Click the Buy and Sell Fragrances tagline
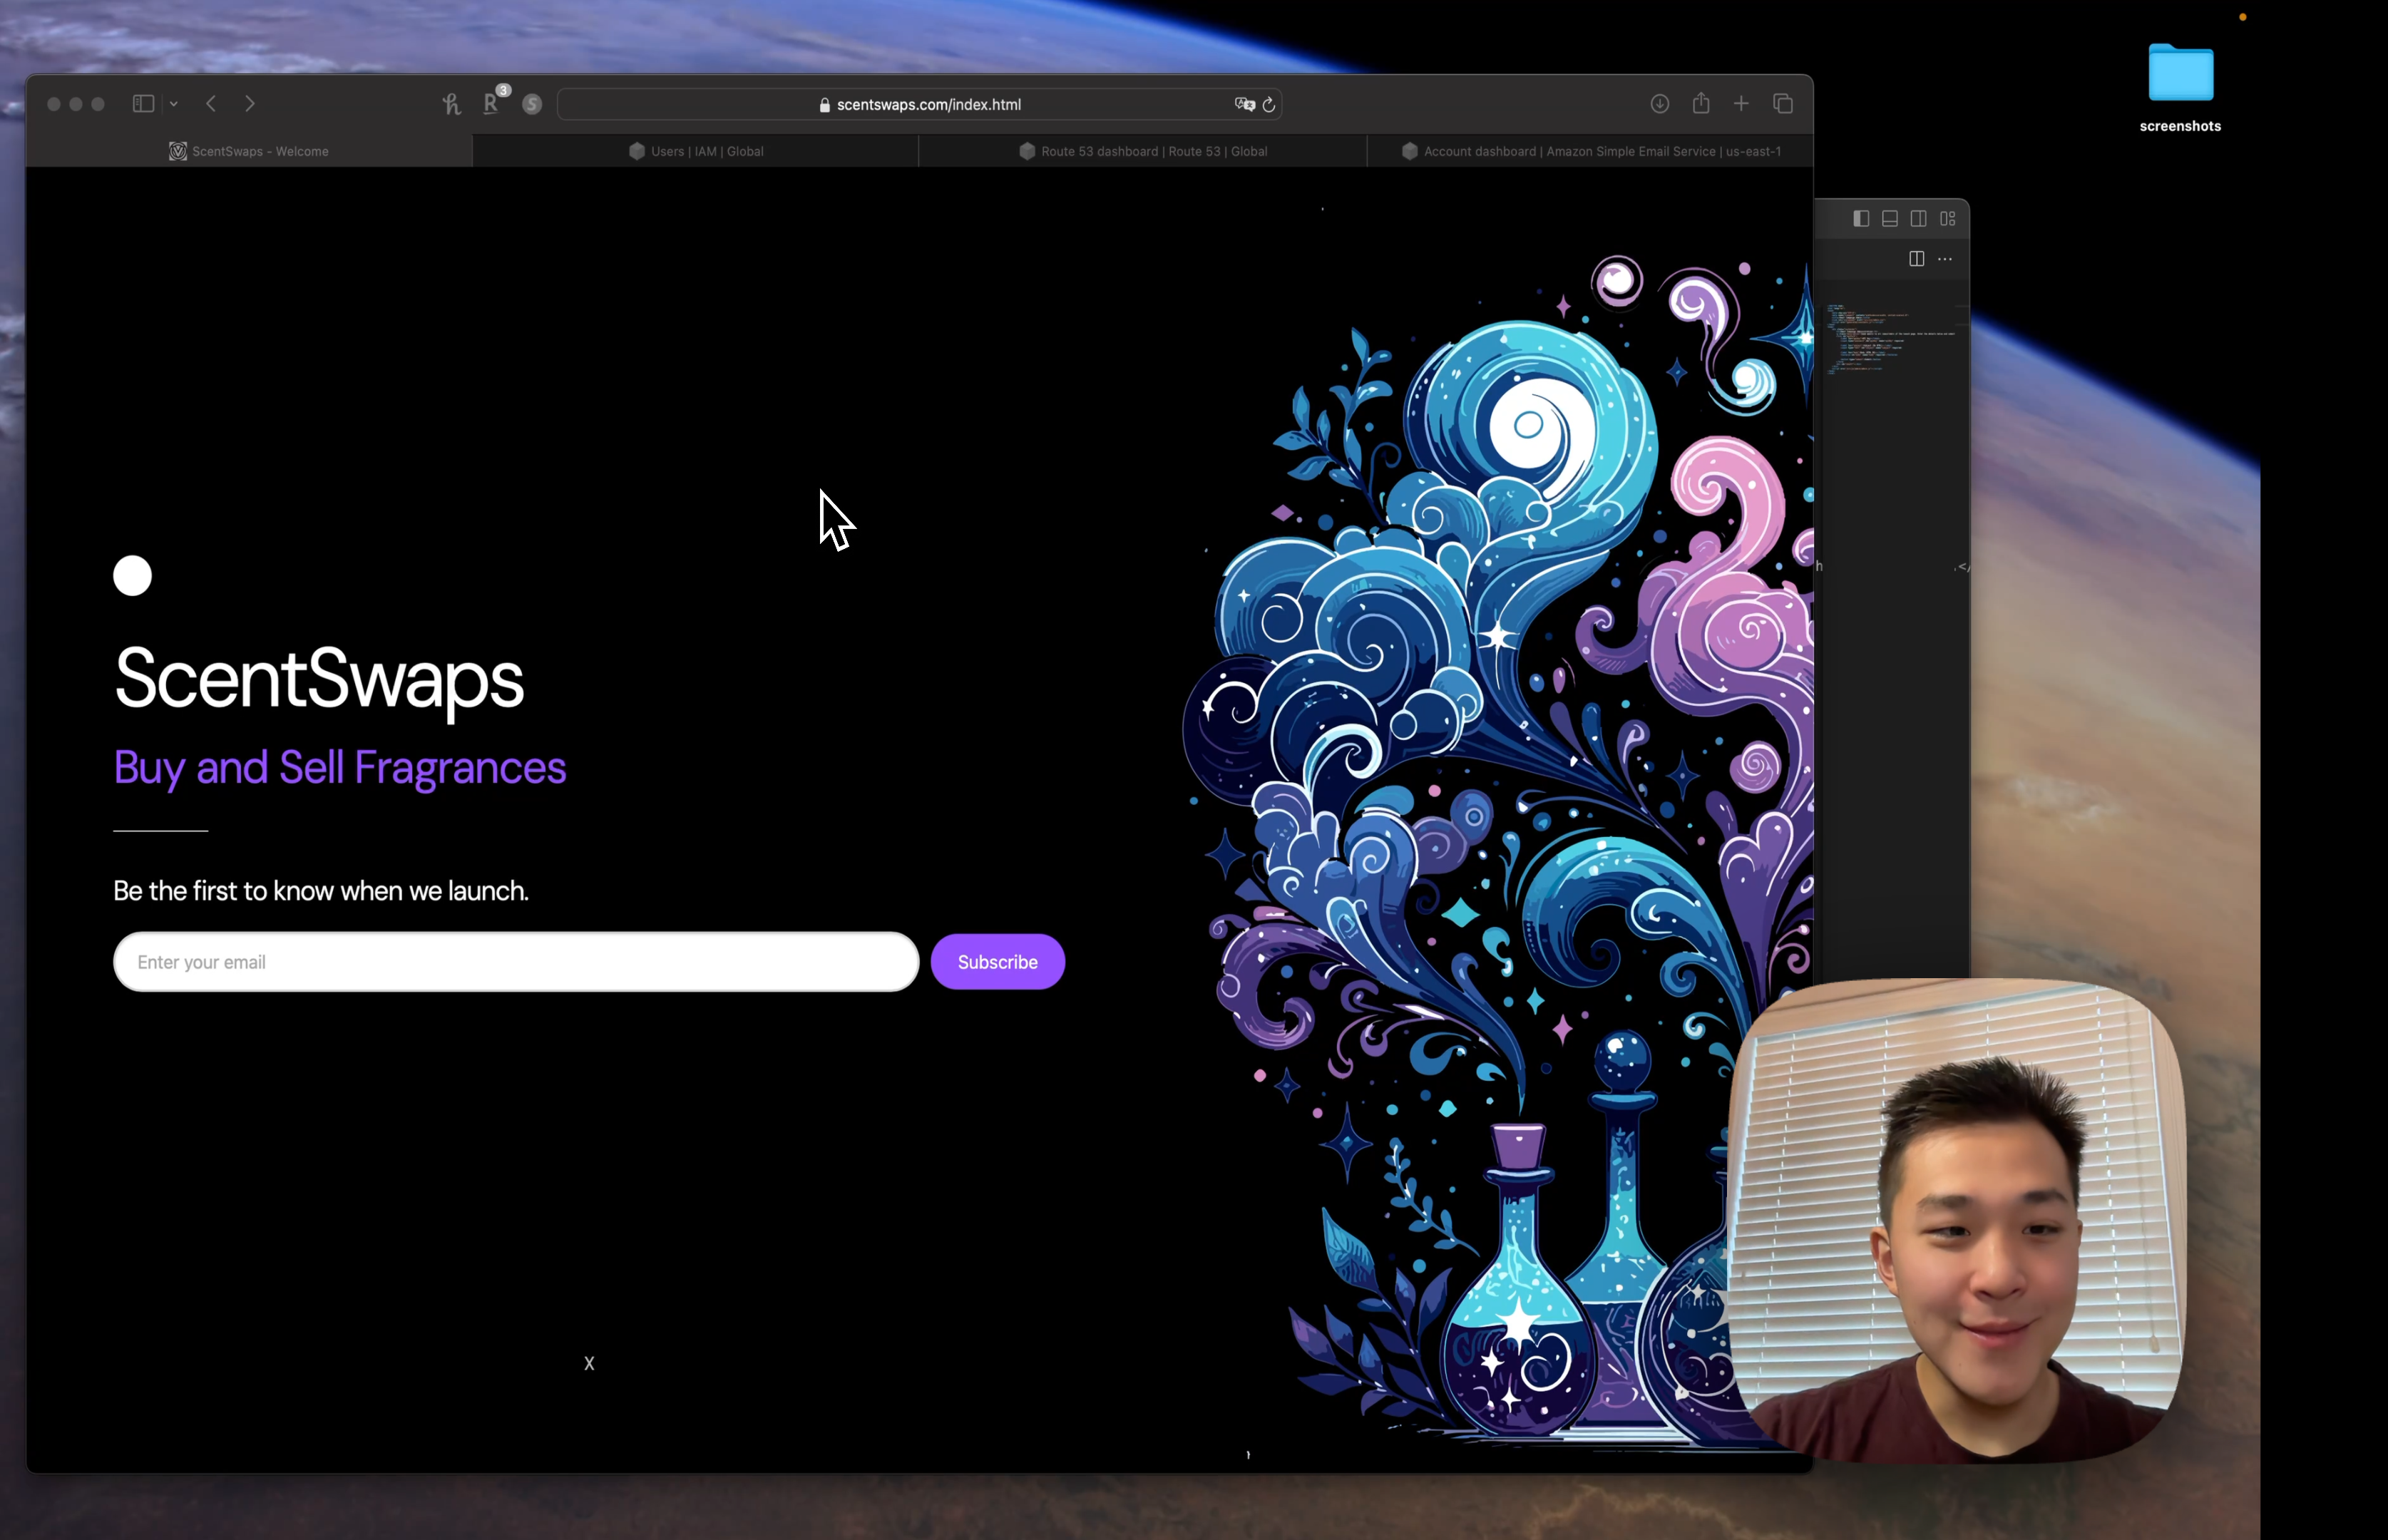Image resolution: width=2388 pixels, height=1540 pixels. click(340, 768)
